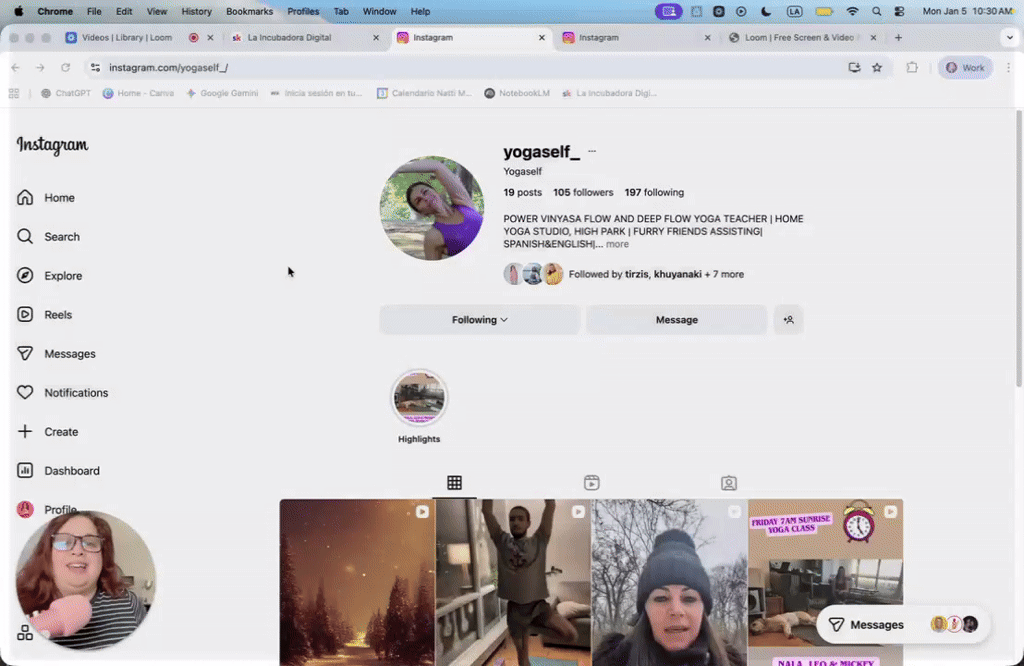Open the Following dropdown

479,319
